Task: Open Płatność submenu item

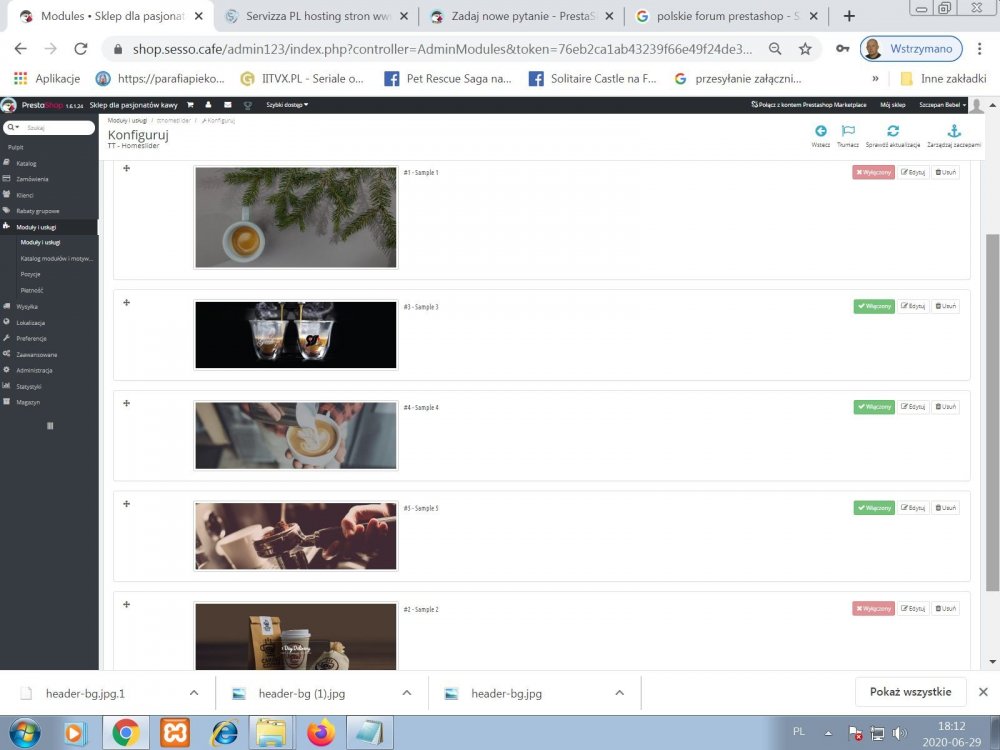Action: point(32,290)
